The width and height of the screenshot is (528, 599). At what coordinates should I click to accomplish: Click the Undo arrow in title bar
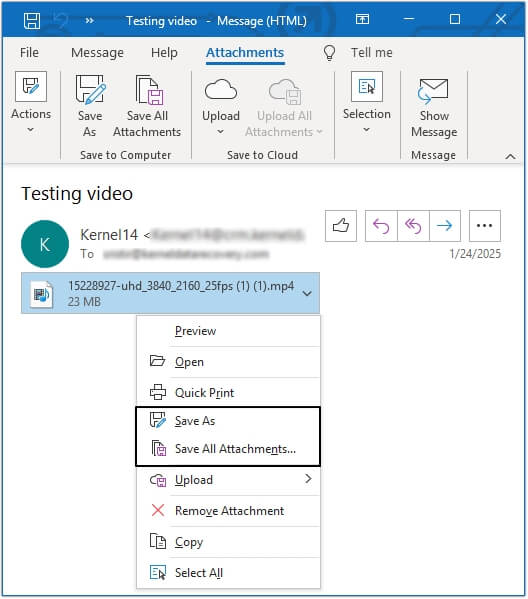[x=61, y=20]
